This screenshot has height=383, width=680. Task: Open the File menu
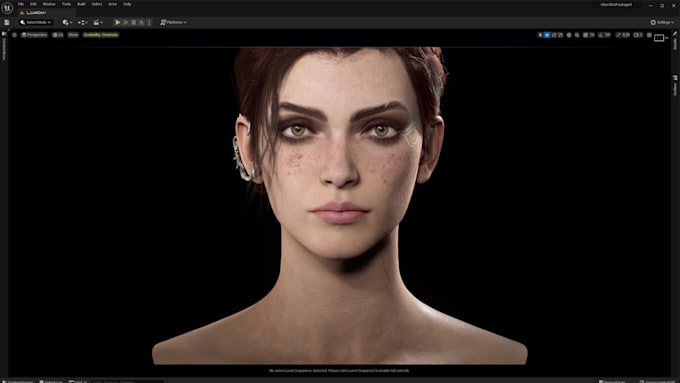pos(21,4)
